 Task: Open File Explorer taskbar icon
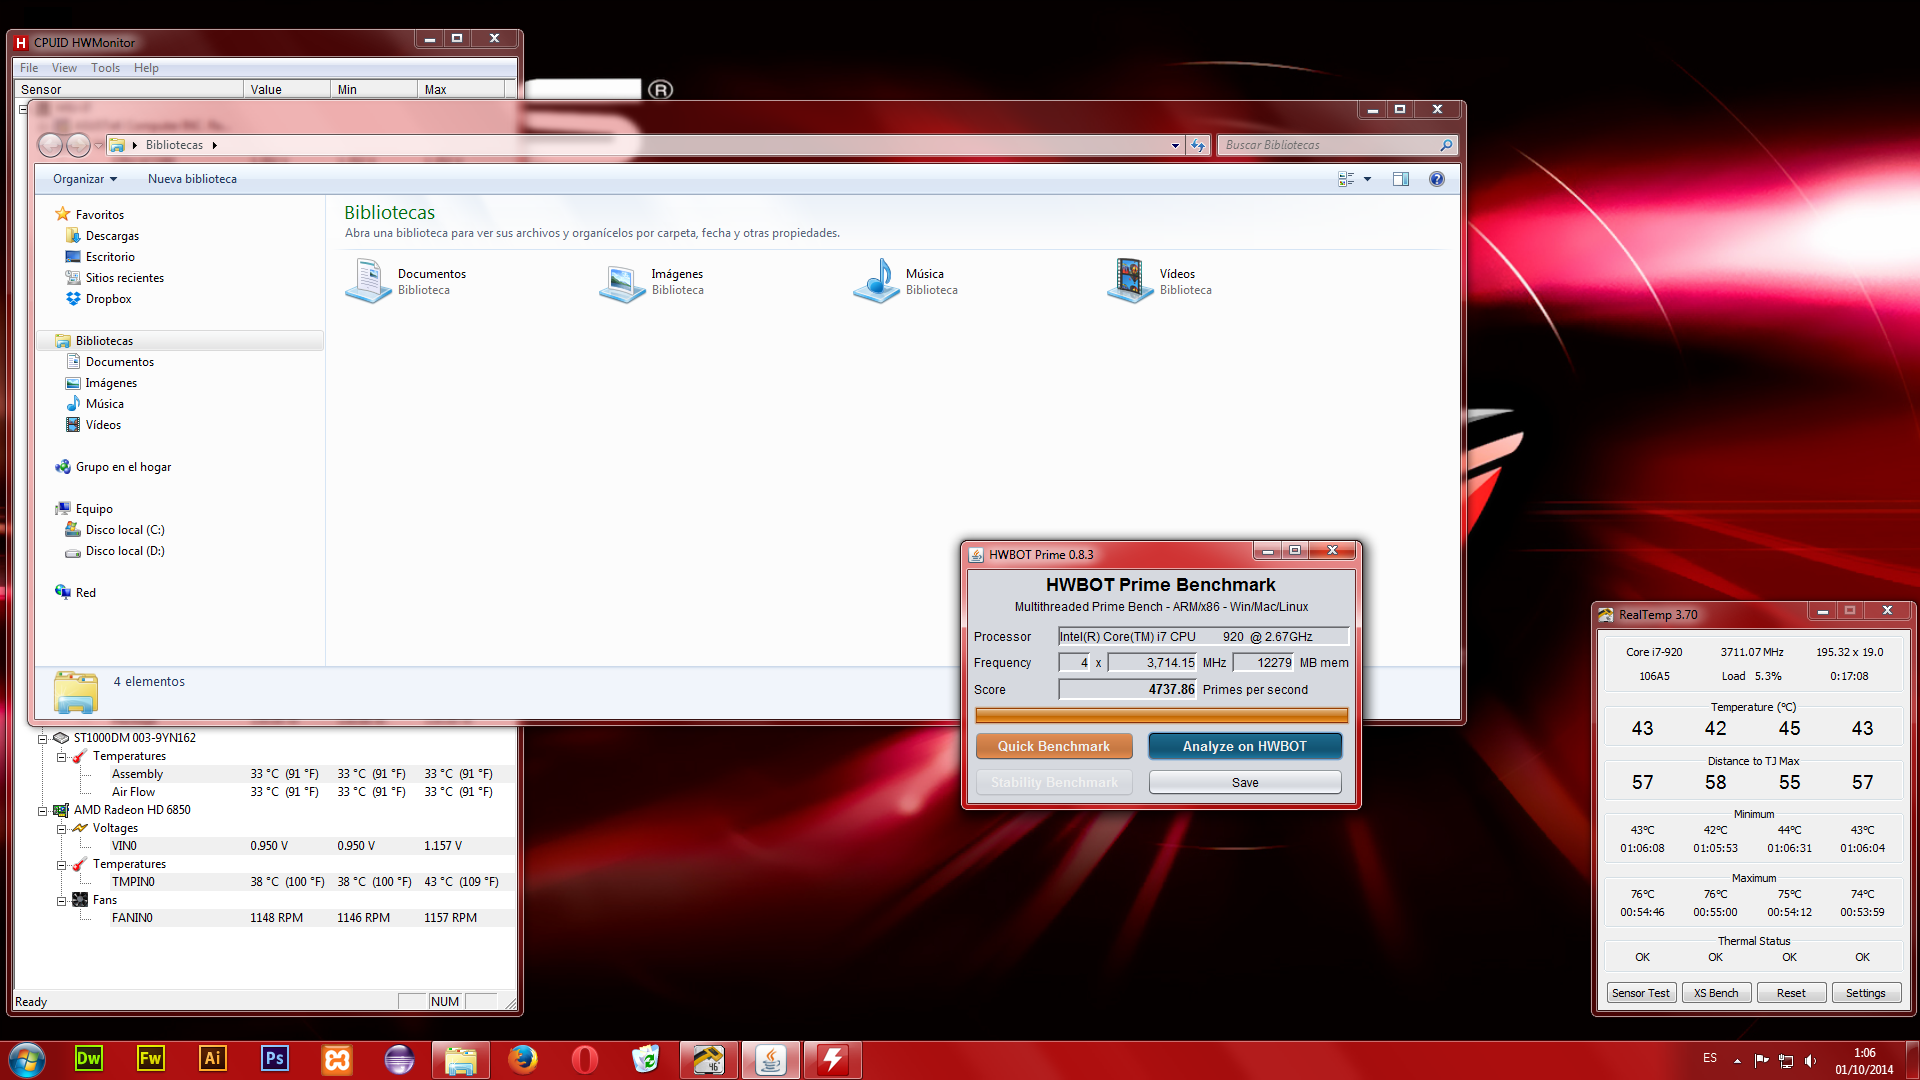coord(460,1059)
